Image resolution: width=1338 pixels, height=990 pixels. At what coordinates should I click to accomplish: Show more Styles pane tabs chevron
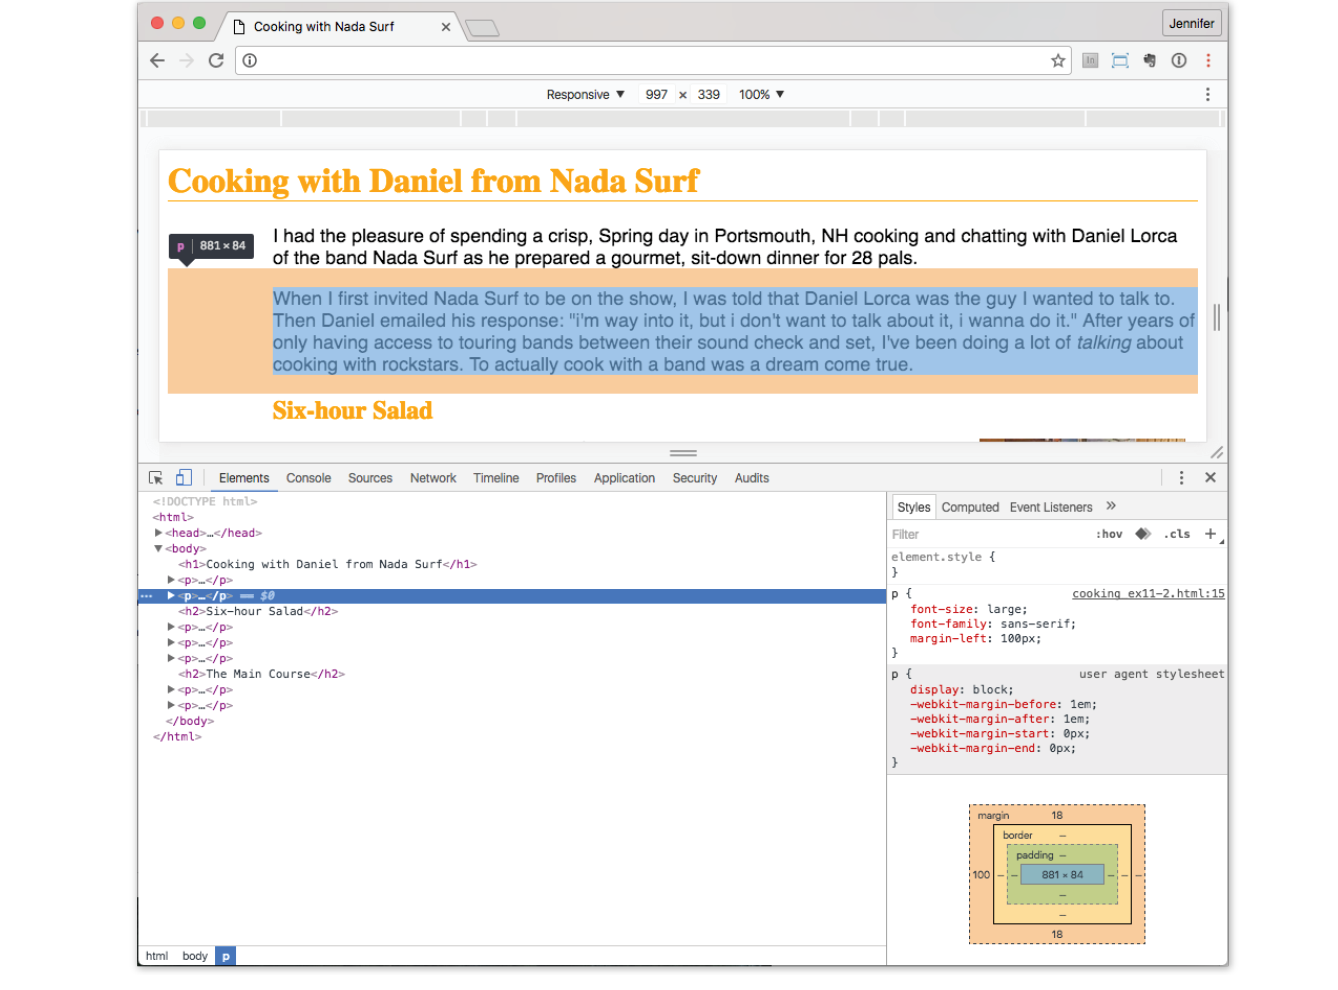tap(1111, 507)
